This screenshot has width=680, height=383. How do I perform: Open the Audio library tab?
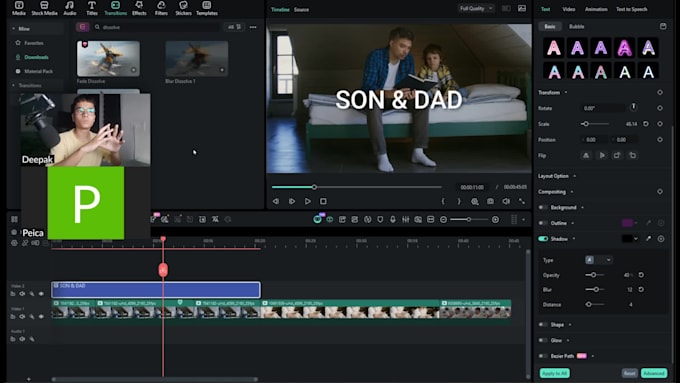coord(69,8)
